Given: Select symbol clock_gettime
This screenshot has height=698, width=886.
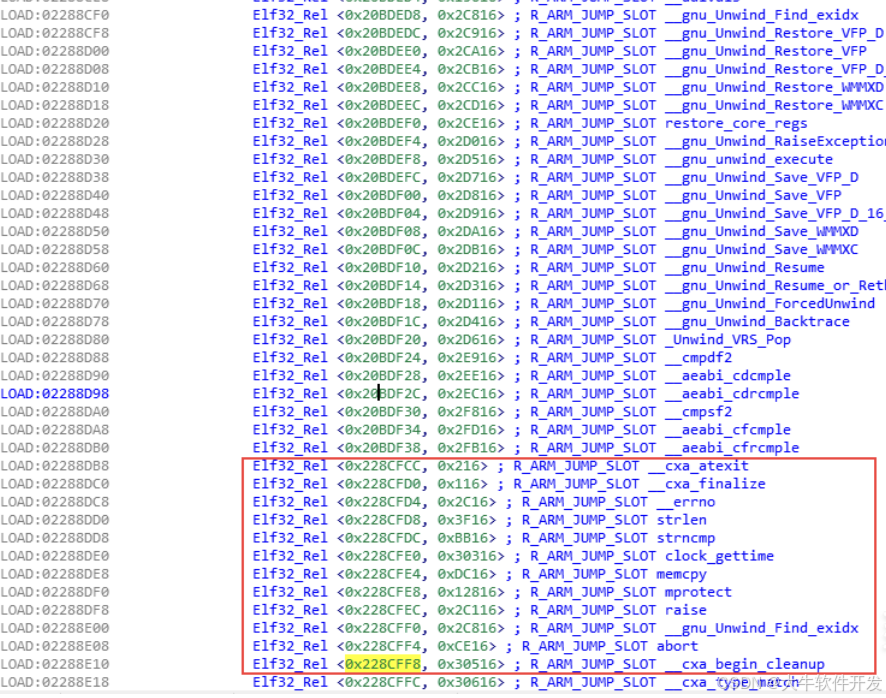Looking at the screenshot, I should pyautogui.click(x=719, y=556).
